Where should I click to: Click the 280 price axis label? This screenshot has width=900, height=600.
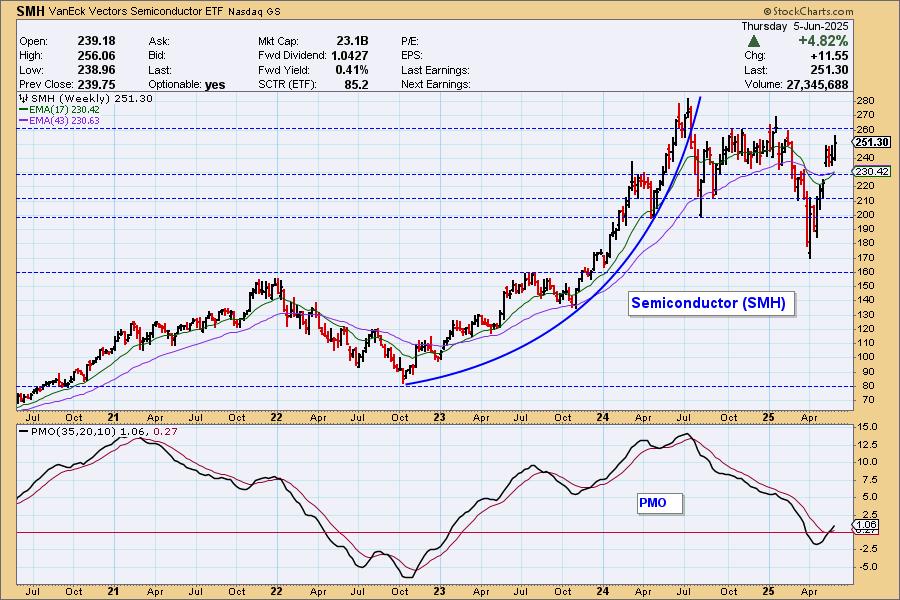pos(865,101)
